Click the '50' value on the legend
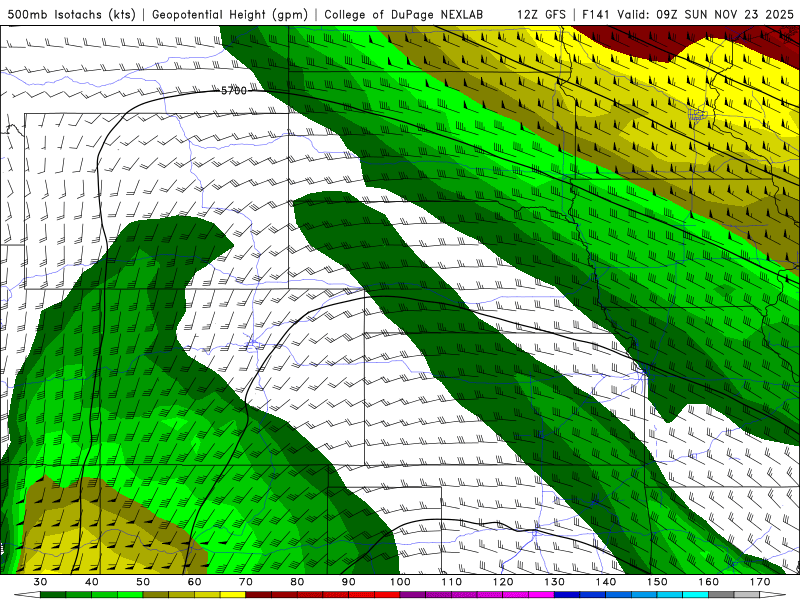 [143, 582]
